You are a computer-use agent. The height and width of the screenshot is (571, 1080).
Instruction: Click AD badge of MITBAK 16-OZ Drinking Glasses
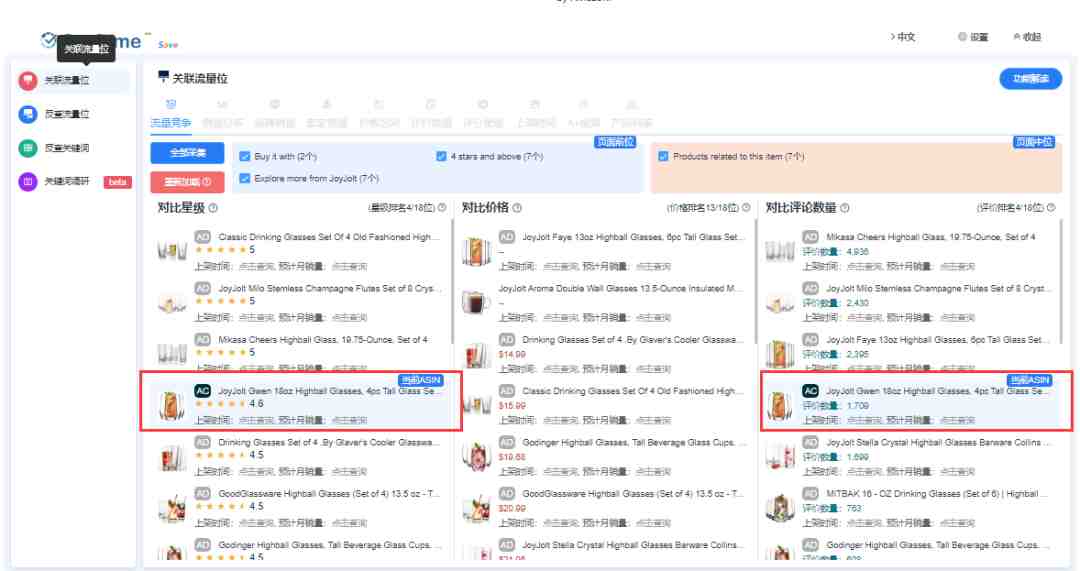tap(811, 494)
